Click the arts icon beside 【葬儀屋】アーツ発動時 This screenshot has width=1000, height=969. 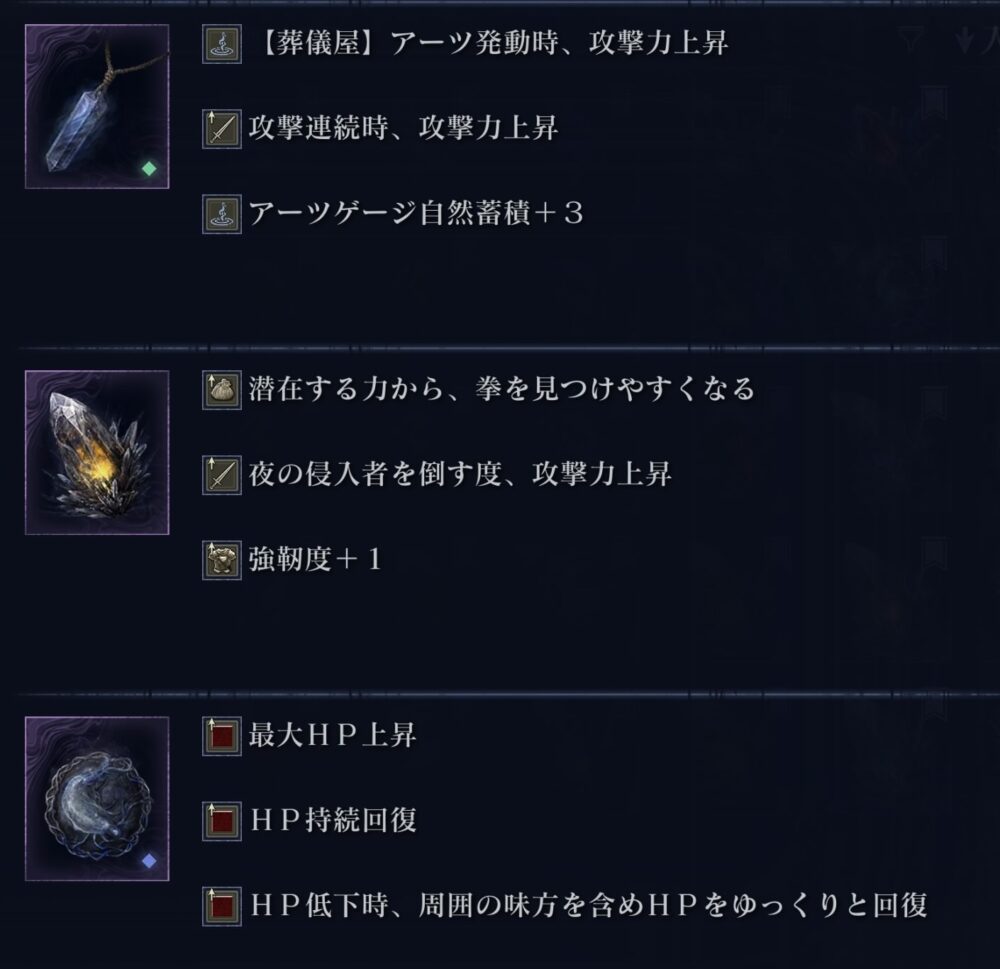click(222, 44)
